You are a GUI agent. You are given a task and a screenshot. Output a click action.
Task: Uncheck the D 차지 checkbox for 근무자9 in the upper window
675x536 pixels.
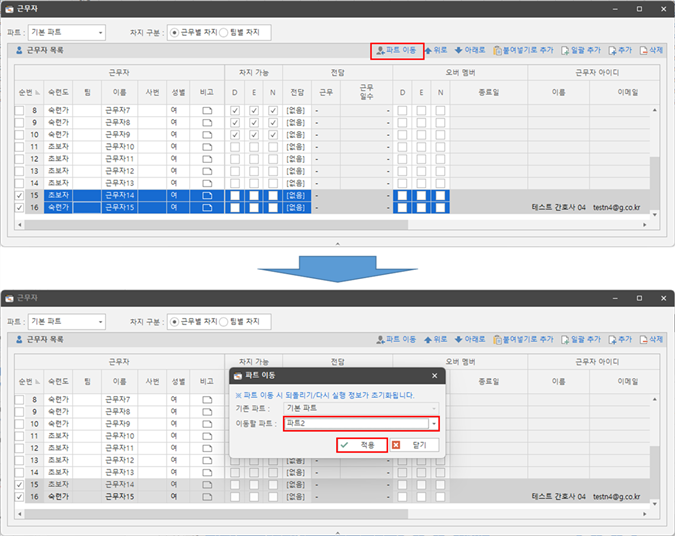(235, 135)
